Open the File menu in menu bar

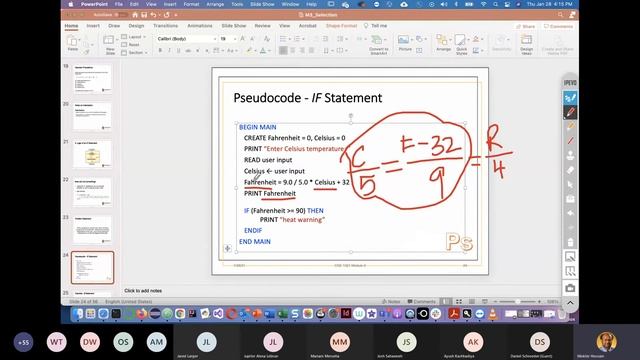pyautogui.click(x=118, y=4)
